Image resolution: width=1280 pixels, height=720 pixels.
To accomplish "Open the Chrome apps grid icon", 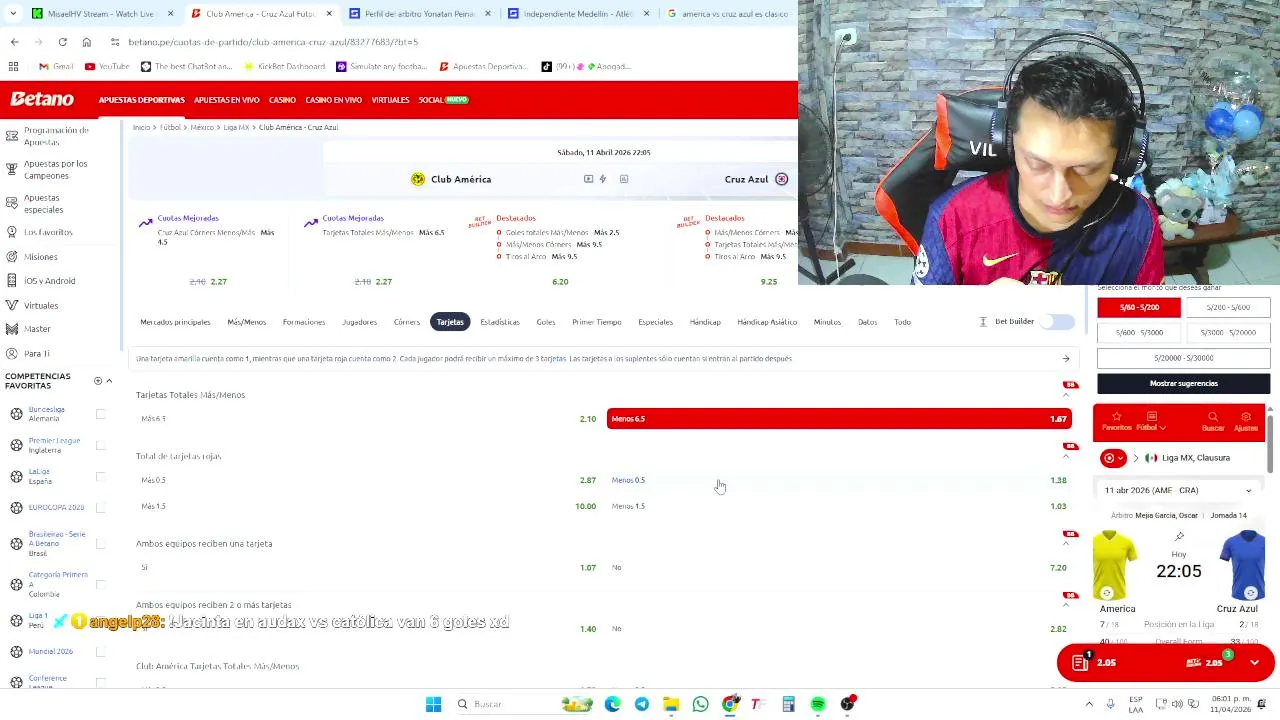I will (x=13, y=66).
